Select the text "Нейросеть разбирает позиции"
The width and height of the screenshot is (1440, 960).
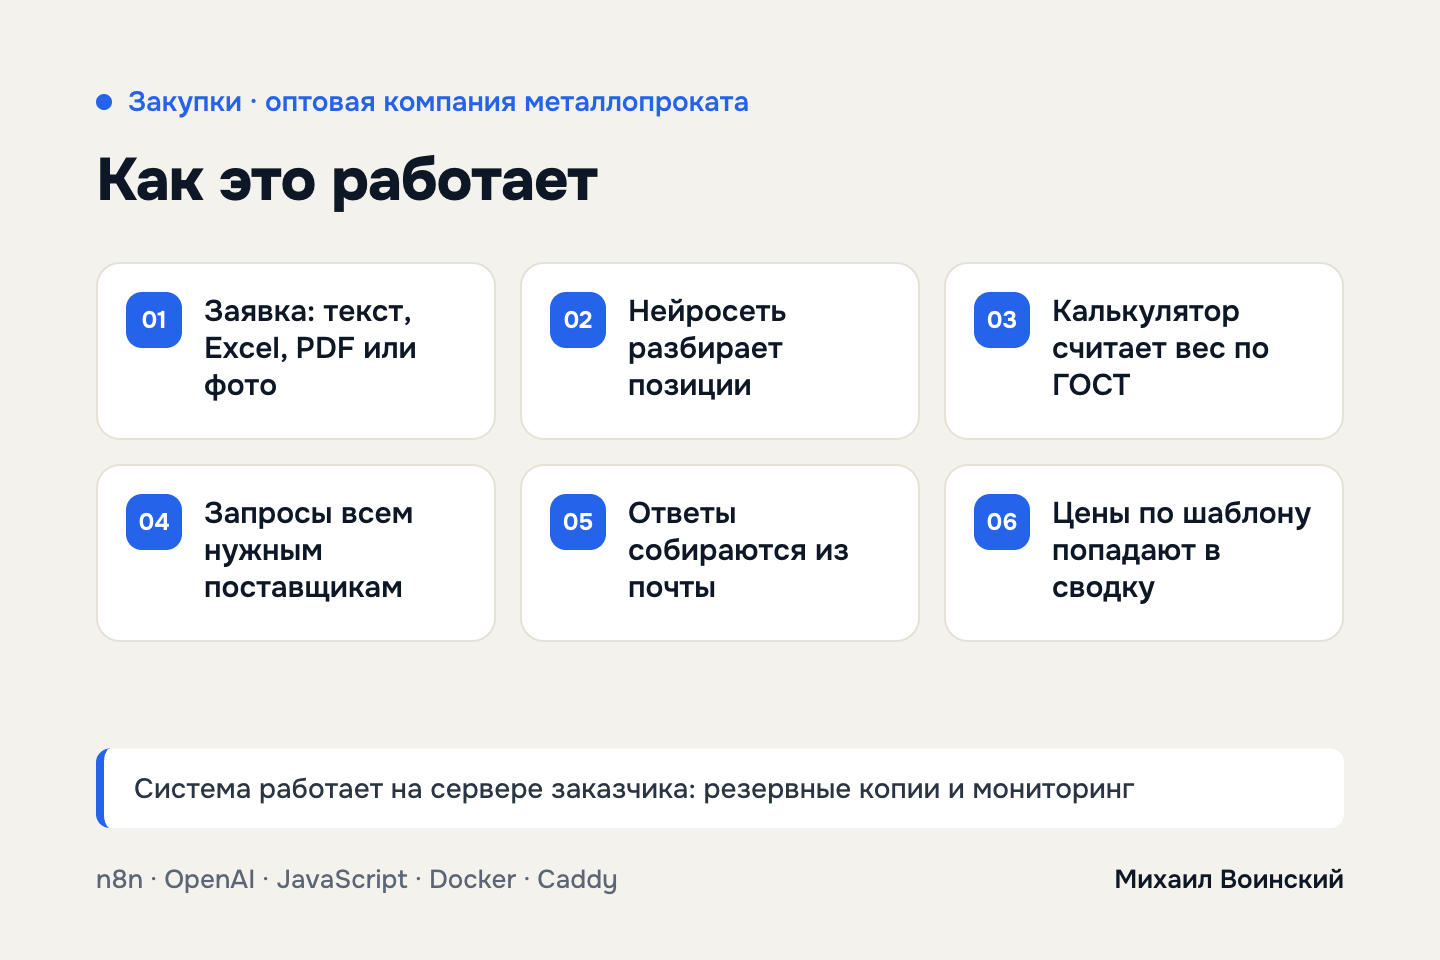pyautogui.click(x=707, y=348)
